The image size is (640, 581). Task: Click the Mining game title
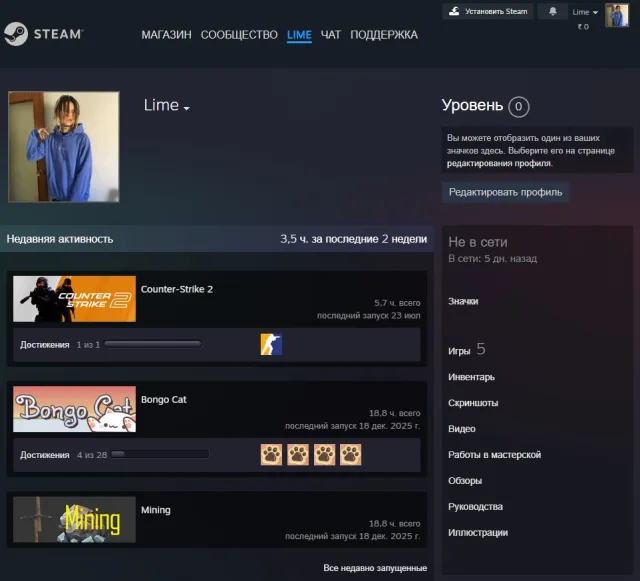click(156, 510)
